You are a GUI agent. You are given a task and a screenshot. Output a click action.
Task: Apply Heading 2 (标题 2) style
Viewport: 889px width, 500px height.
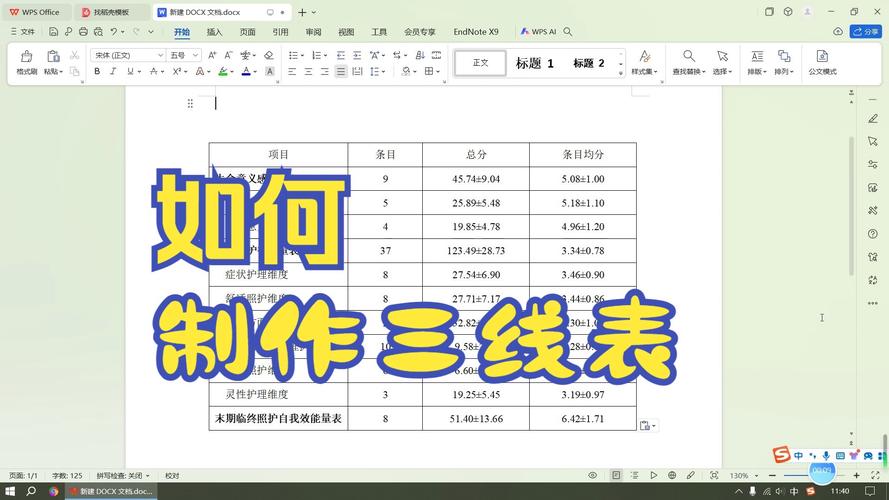[x=589, y=63]
